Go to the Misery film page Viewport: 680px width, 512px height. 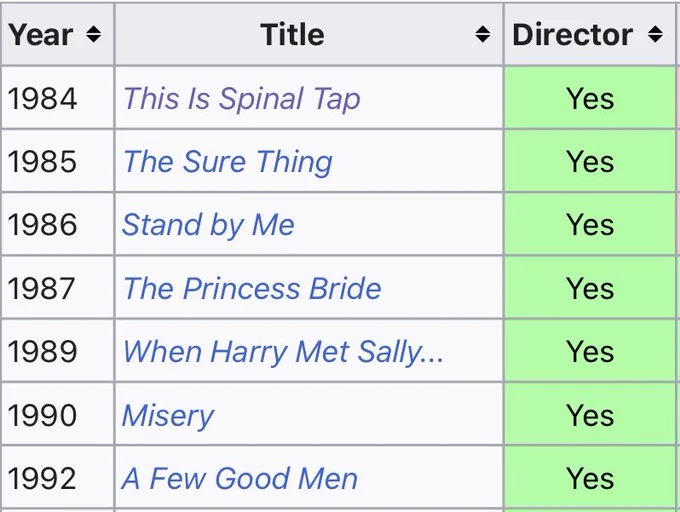tap(168, 415)
